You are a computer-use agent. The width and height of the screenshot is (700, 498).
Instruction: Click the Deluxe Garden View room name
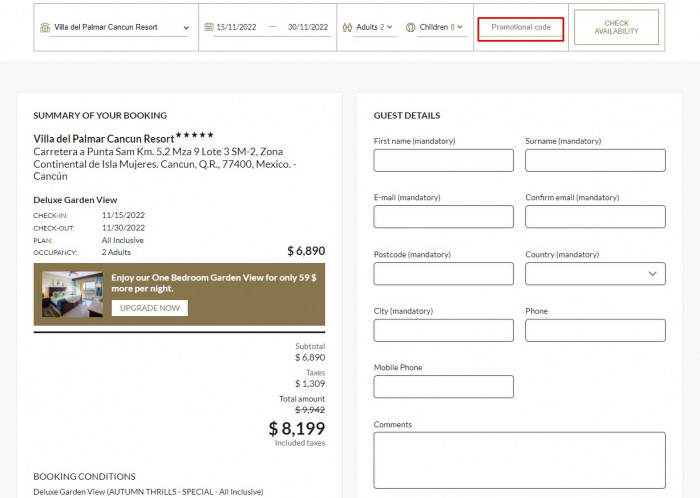click(x=75, y=200)
